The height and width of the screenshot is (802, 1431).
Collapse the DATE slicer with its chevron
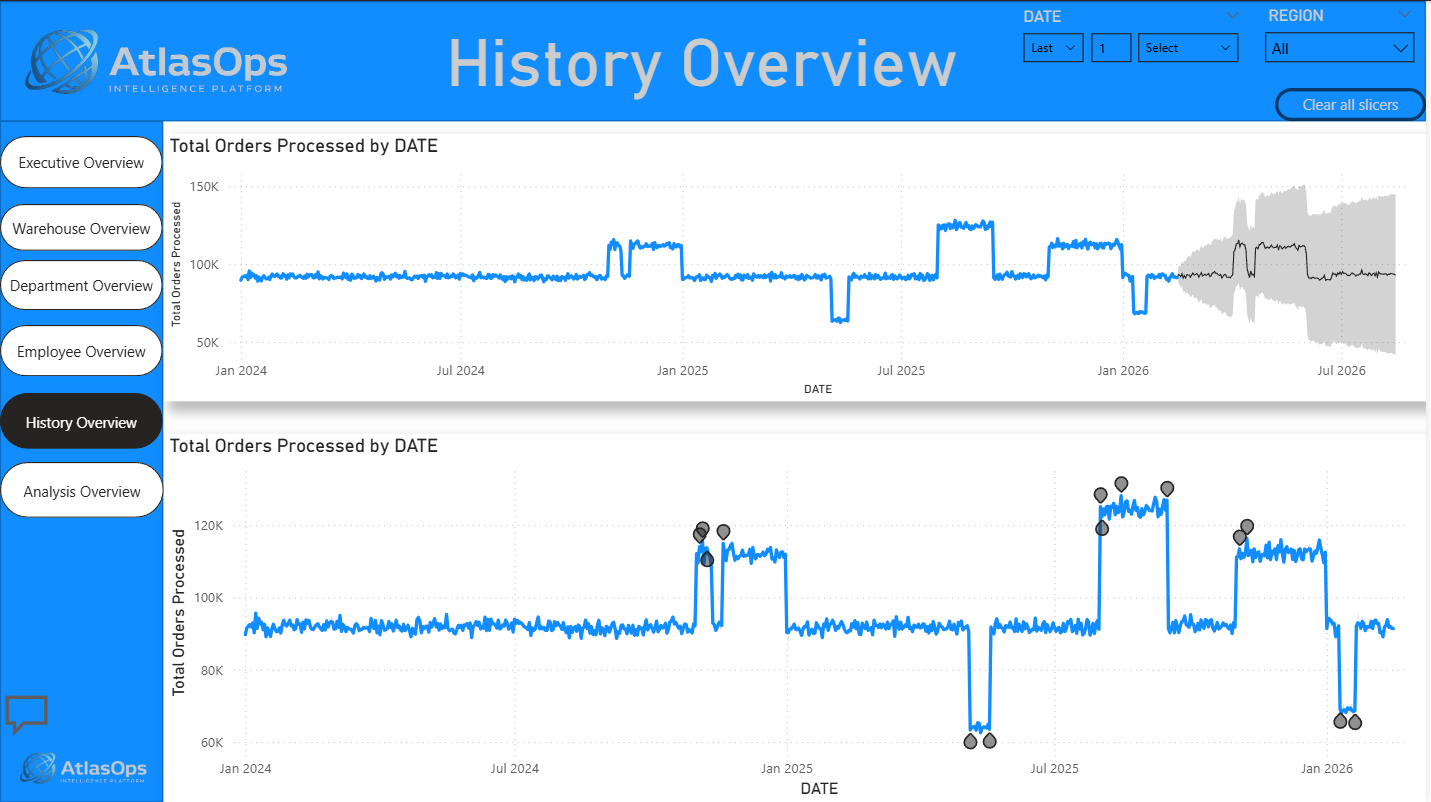pyautogui.click(x=1232, y=15)
